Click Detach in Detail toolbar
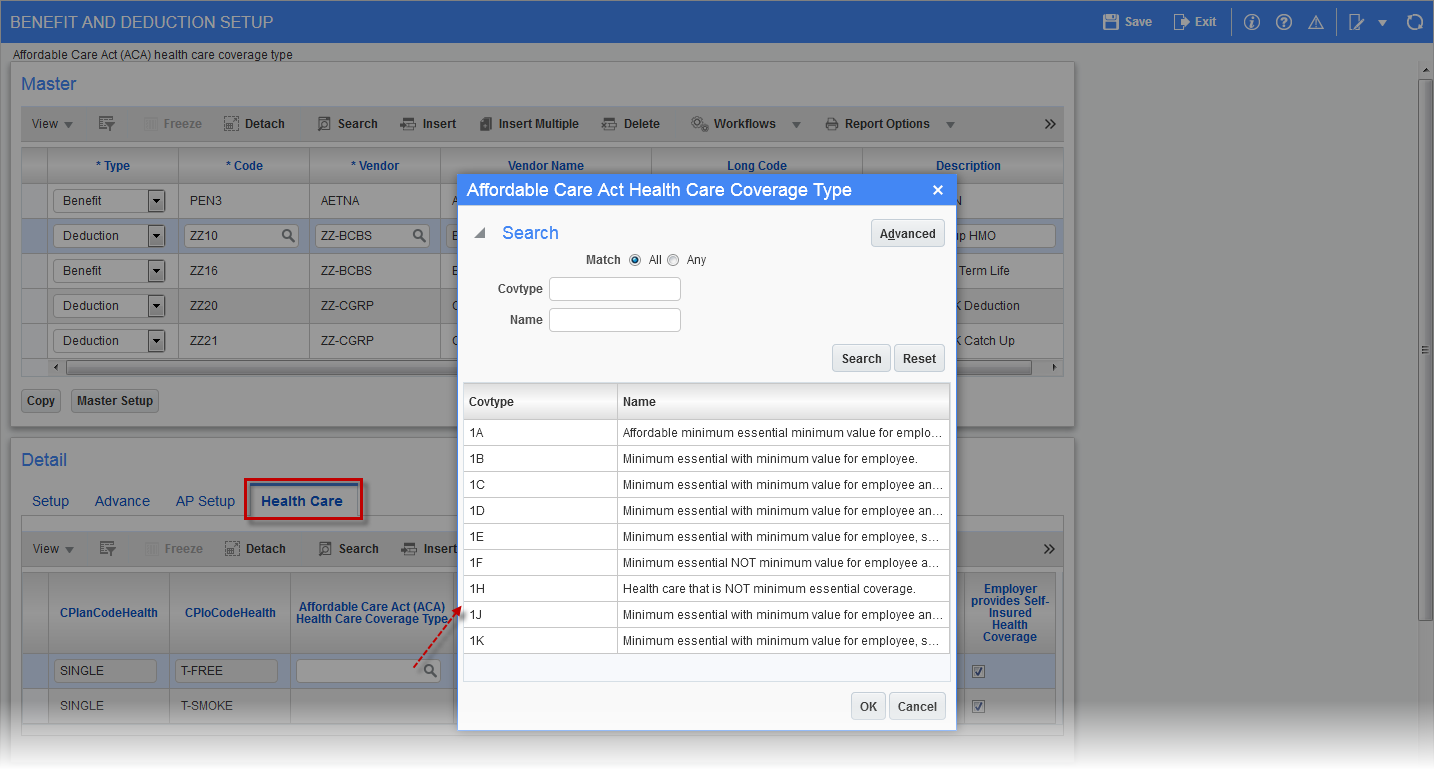Screen dimensions: 1434x770 click(255, 549)
